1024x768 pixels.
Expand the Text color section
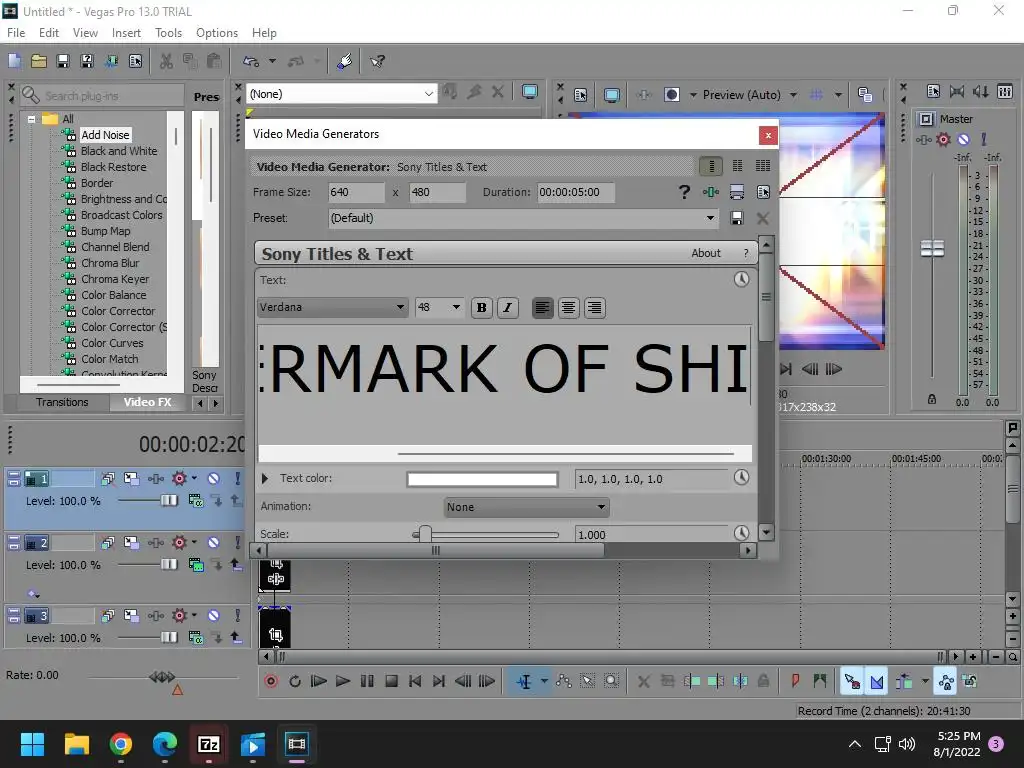pos(264,479)
